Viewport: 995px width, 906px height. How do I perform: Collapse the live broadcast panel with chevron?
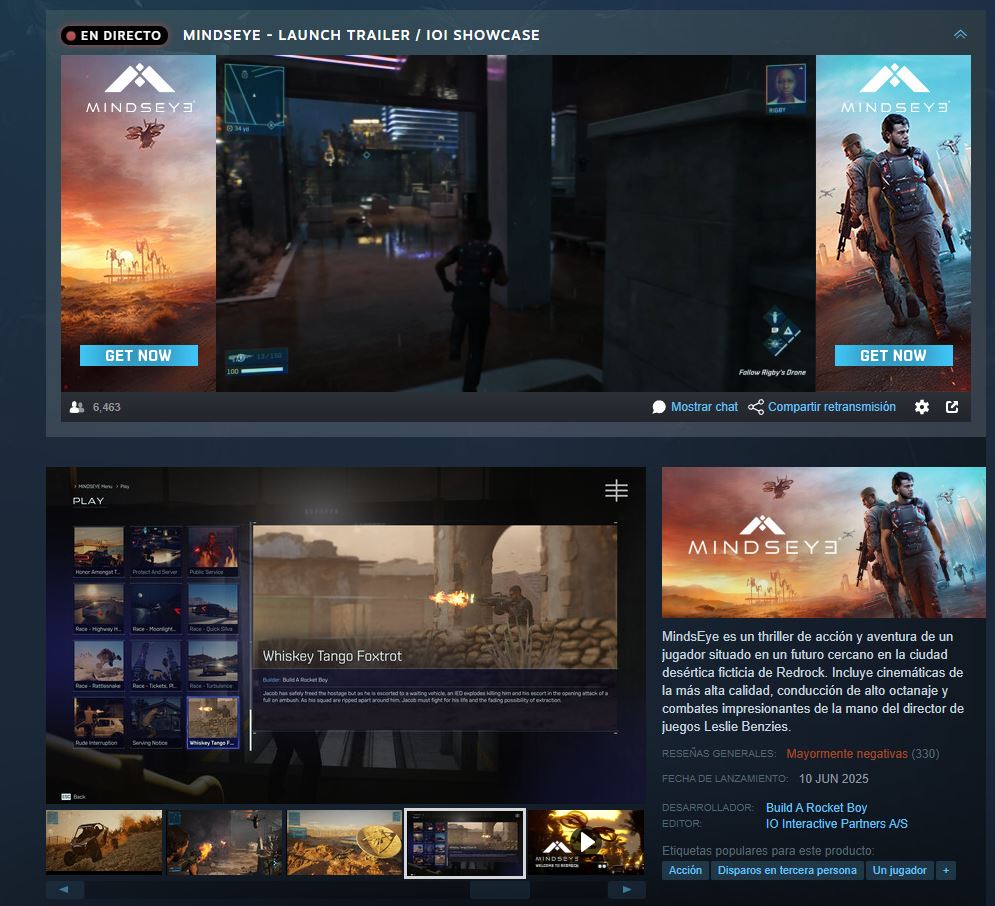[x=960, y=34]
